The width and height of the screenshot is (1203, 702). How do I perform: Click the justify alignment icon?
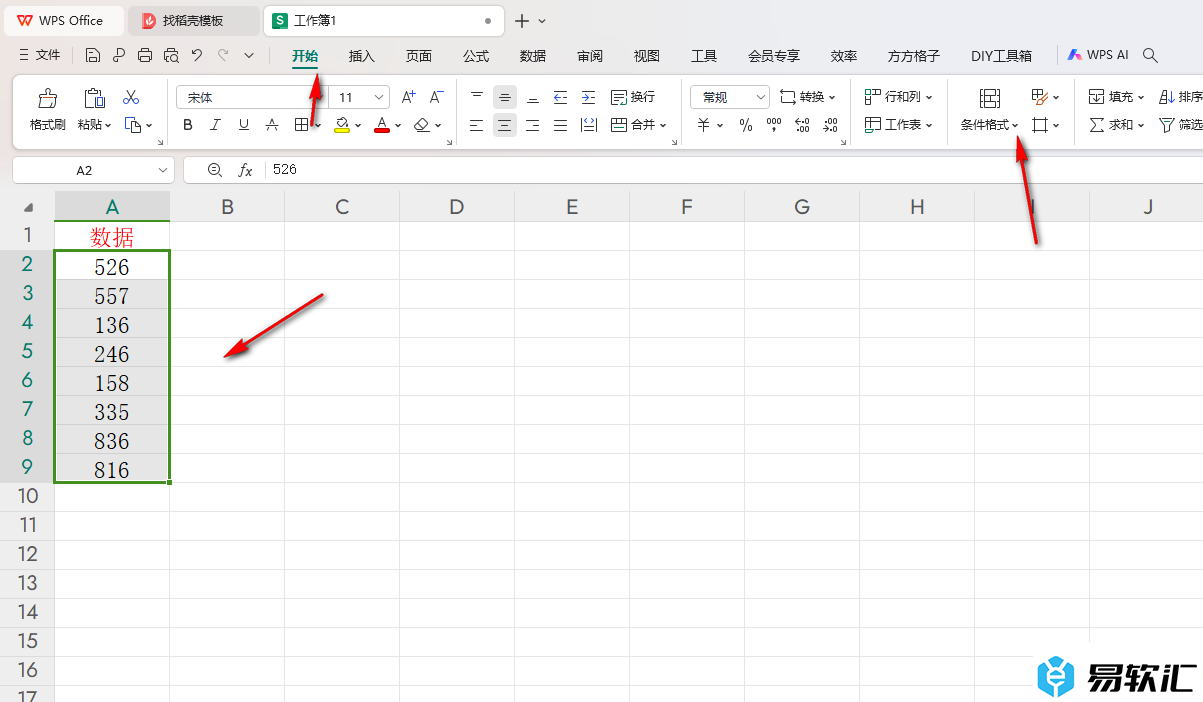coord(560,125)
